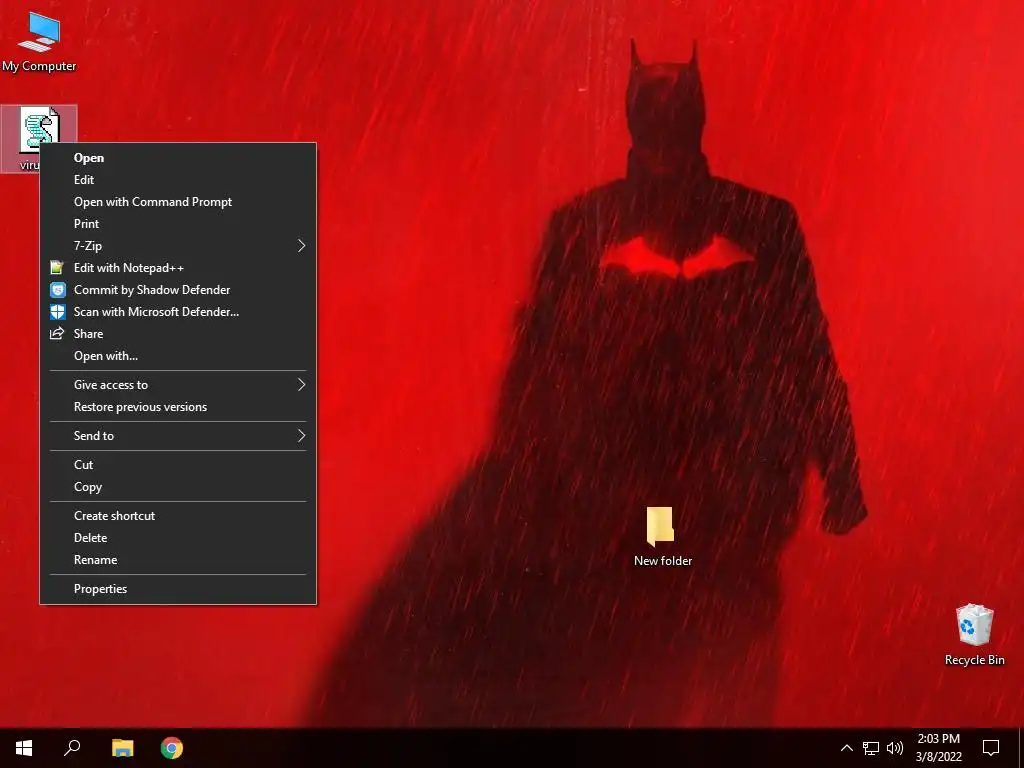Select Edit with Notepad++

coord(178,268)
